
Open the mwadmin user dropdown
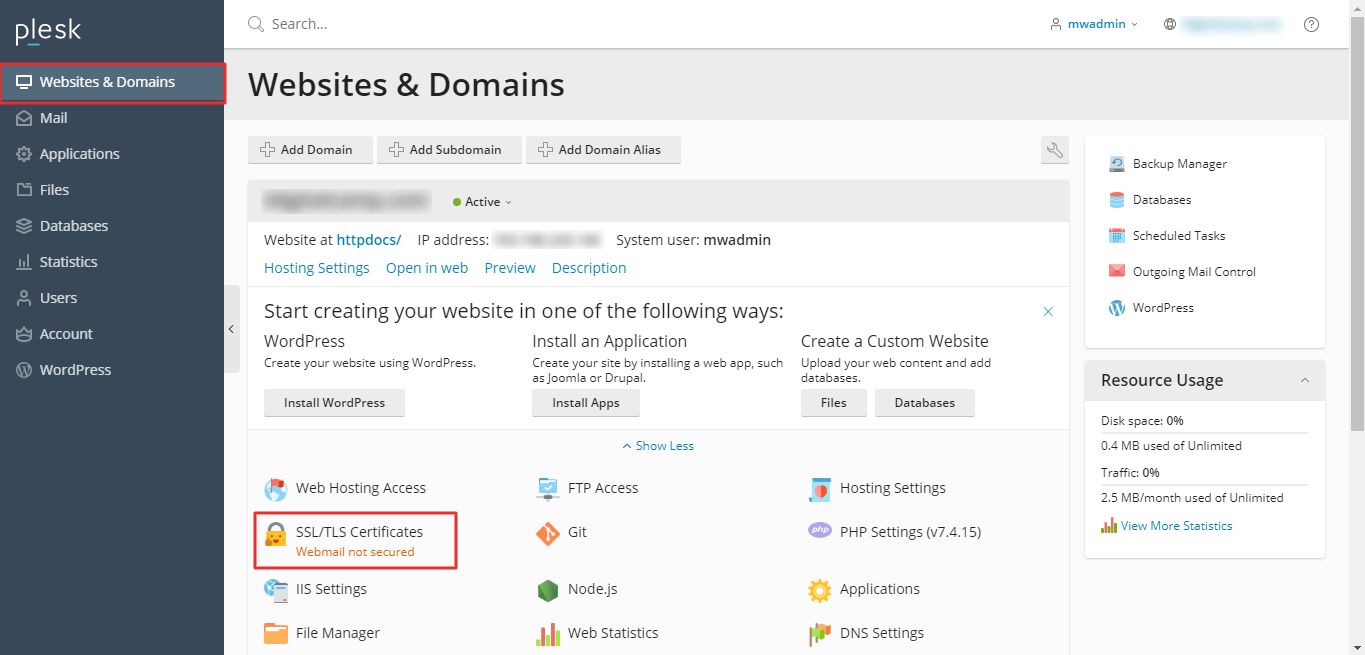pyautogui.click(x=1094, y=24)
